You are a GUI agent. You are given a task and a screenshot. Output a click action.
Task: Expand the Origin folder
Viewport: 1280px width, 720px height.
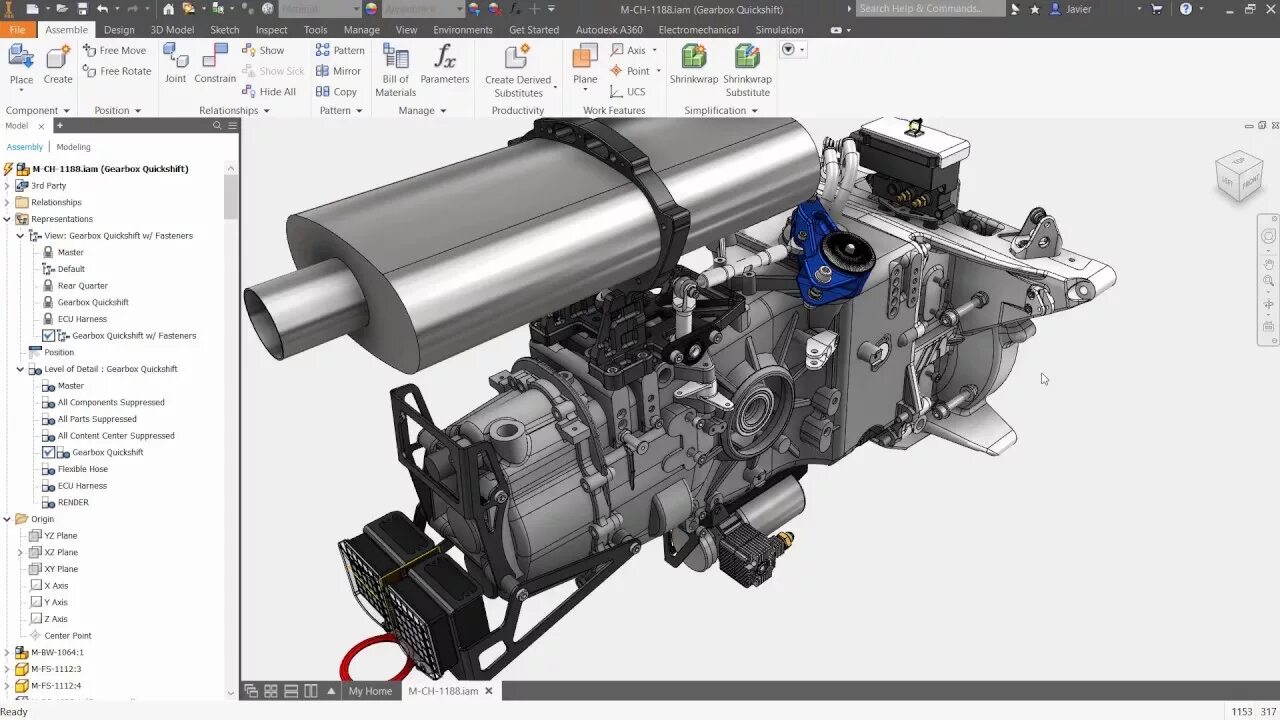tap(8, 518)
